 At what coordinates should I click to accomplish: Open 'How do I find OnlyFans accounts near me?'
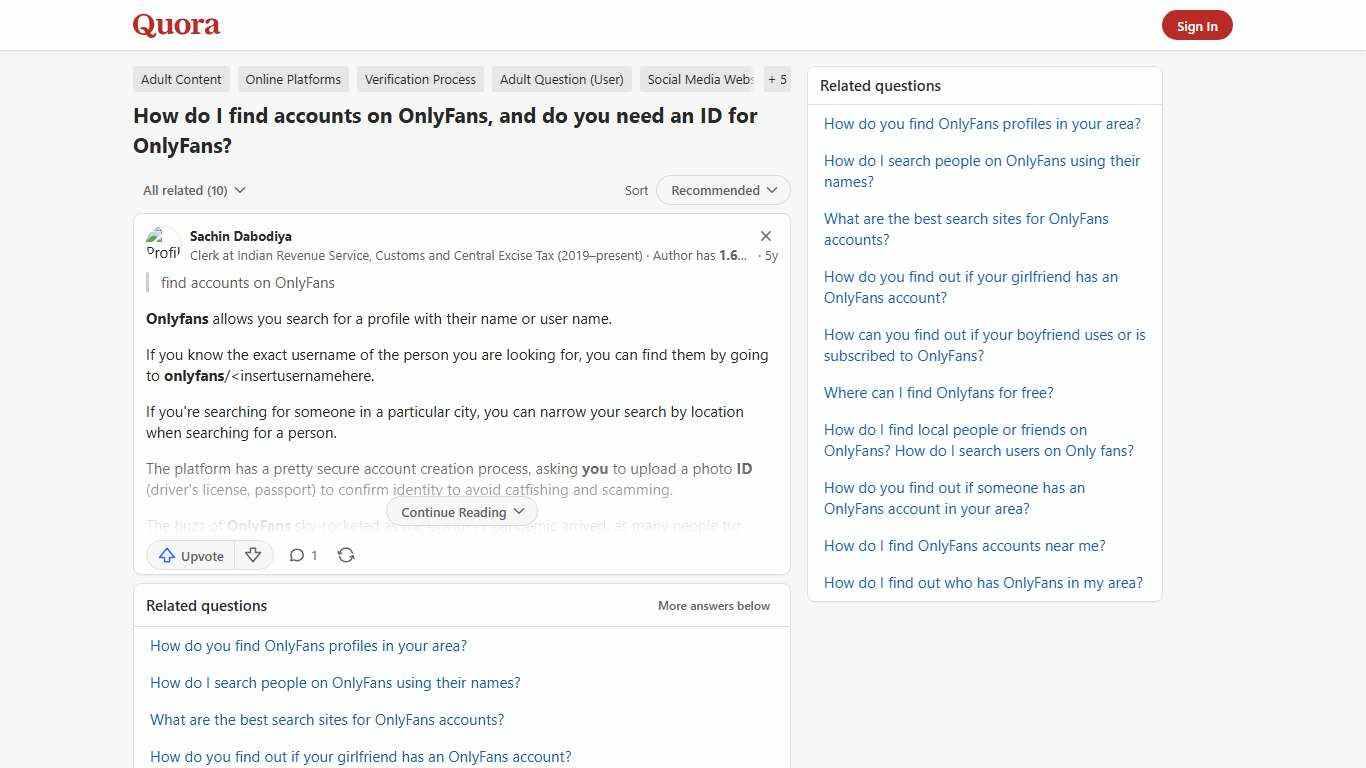pos(964,545)
